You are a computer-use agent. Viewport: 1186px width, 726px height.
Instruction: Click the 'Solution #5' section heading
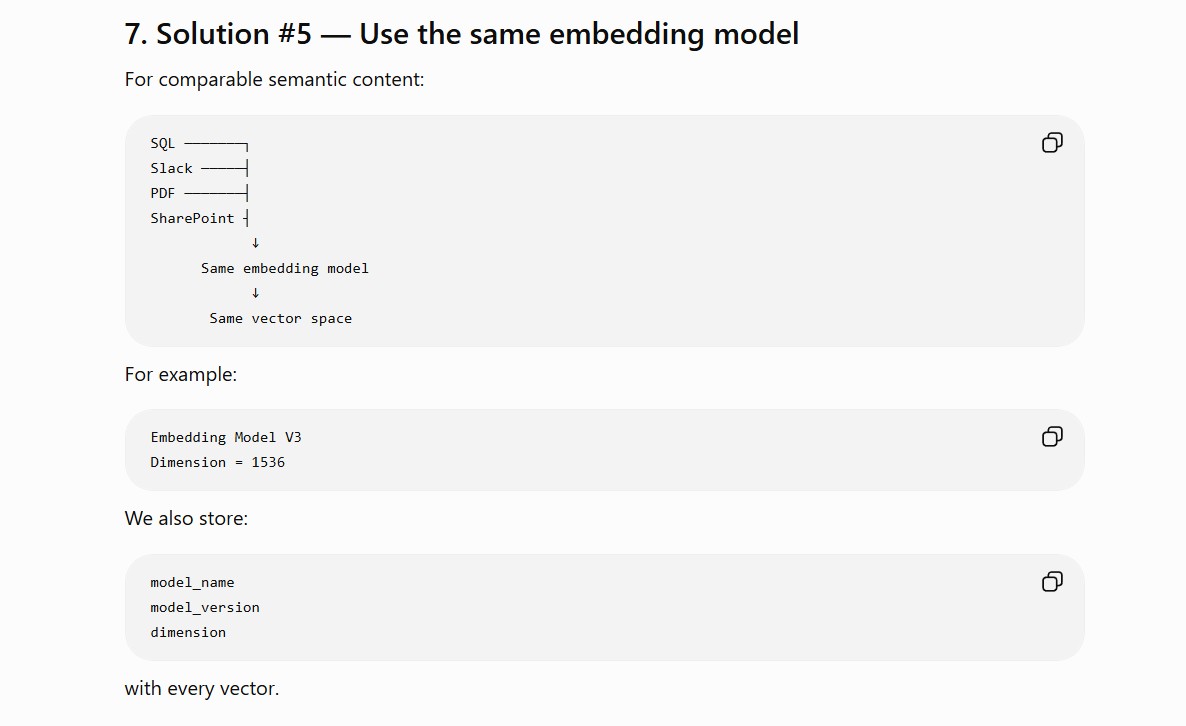[461, 34]
